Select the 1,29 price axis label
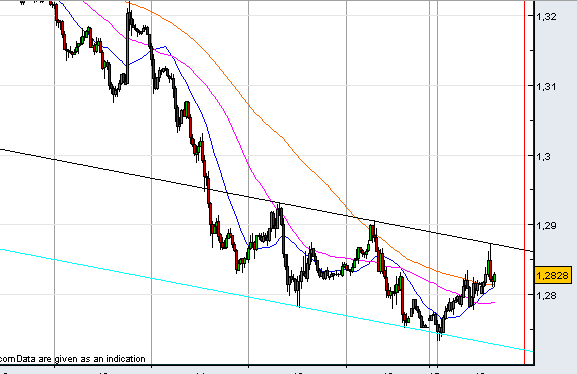Viewport: 577px width, 374px height. [546, 225]
